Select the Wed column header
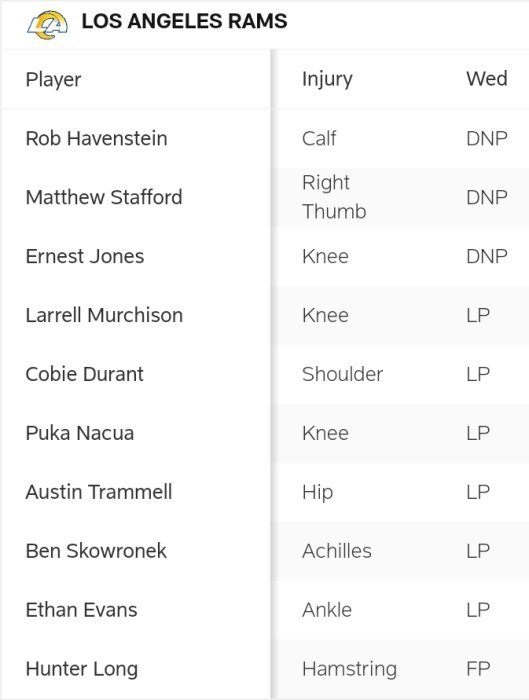 (x=487, y=79)
